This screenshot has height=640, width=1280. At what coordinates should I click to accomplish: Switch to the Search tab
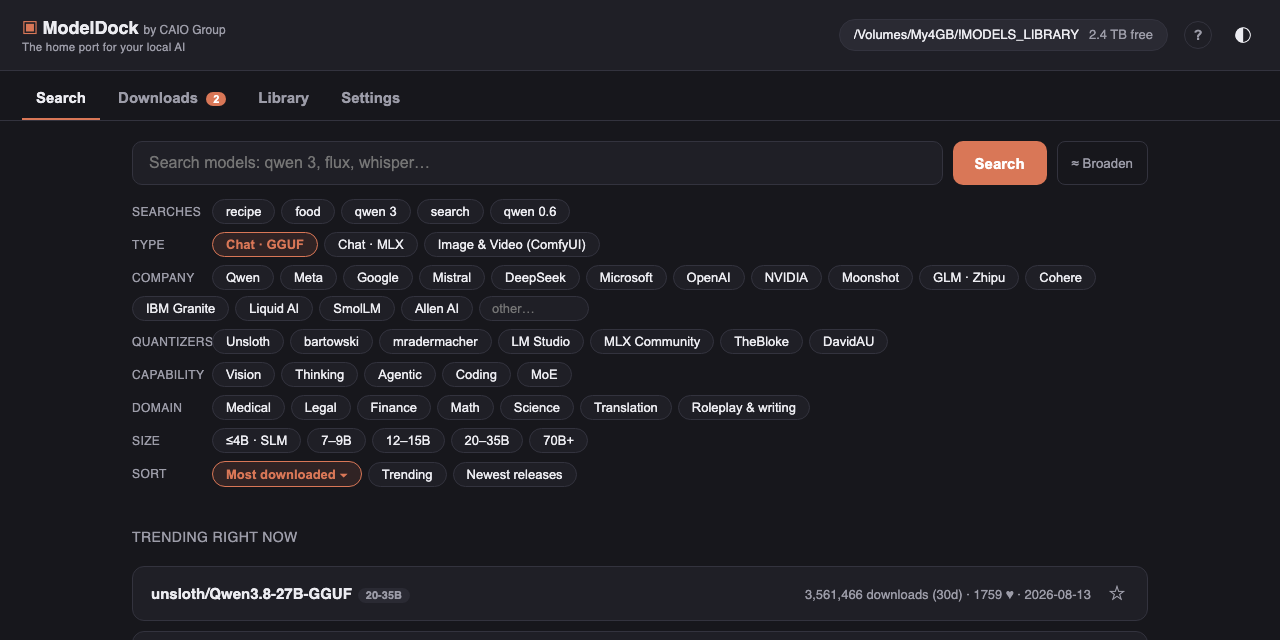tap(61, 98)
